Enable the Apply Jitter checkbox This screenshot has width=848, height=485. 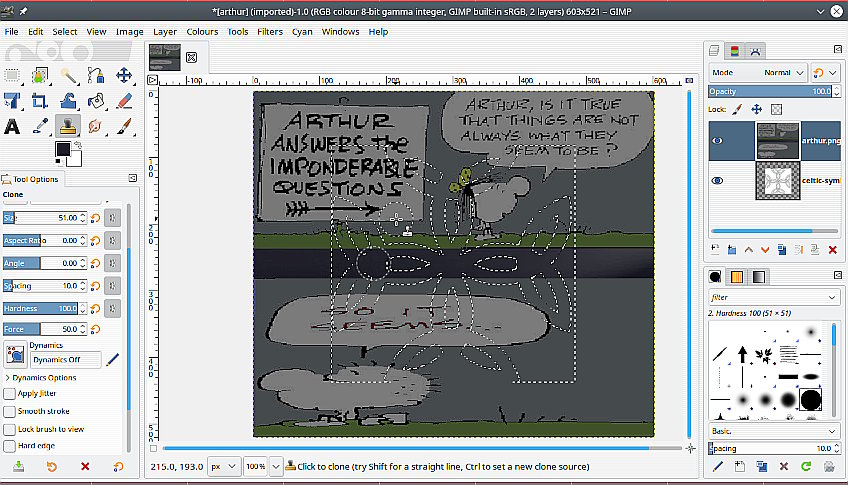pyautogui.click(x=9, y=394)
